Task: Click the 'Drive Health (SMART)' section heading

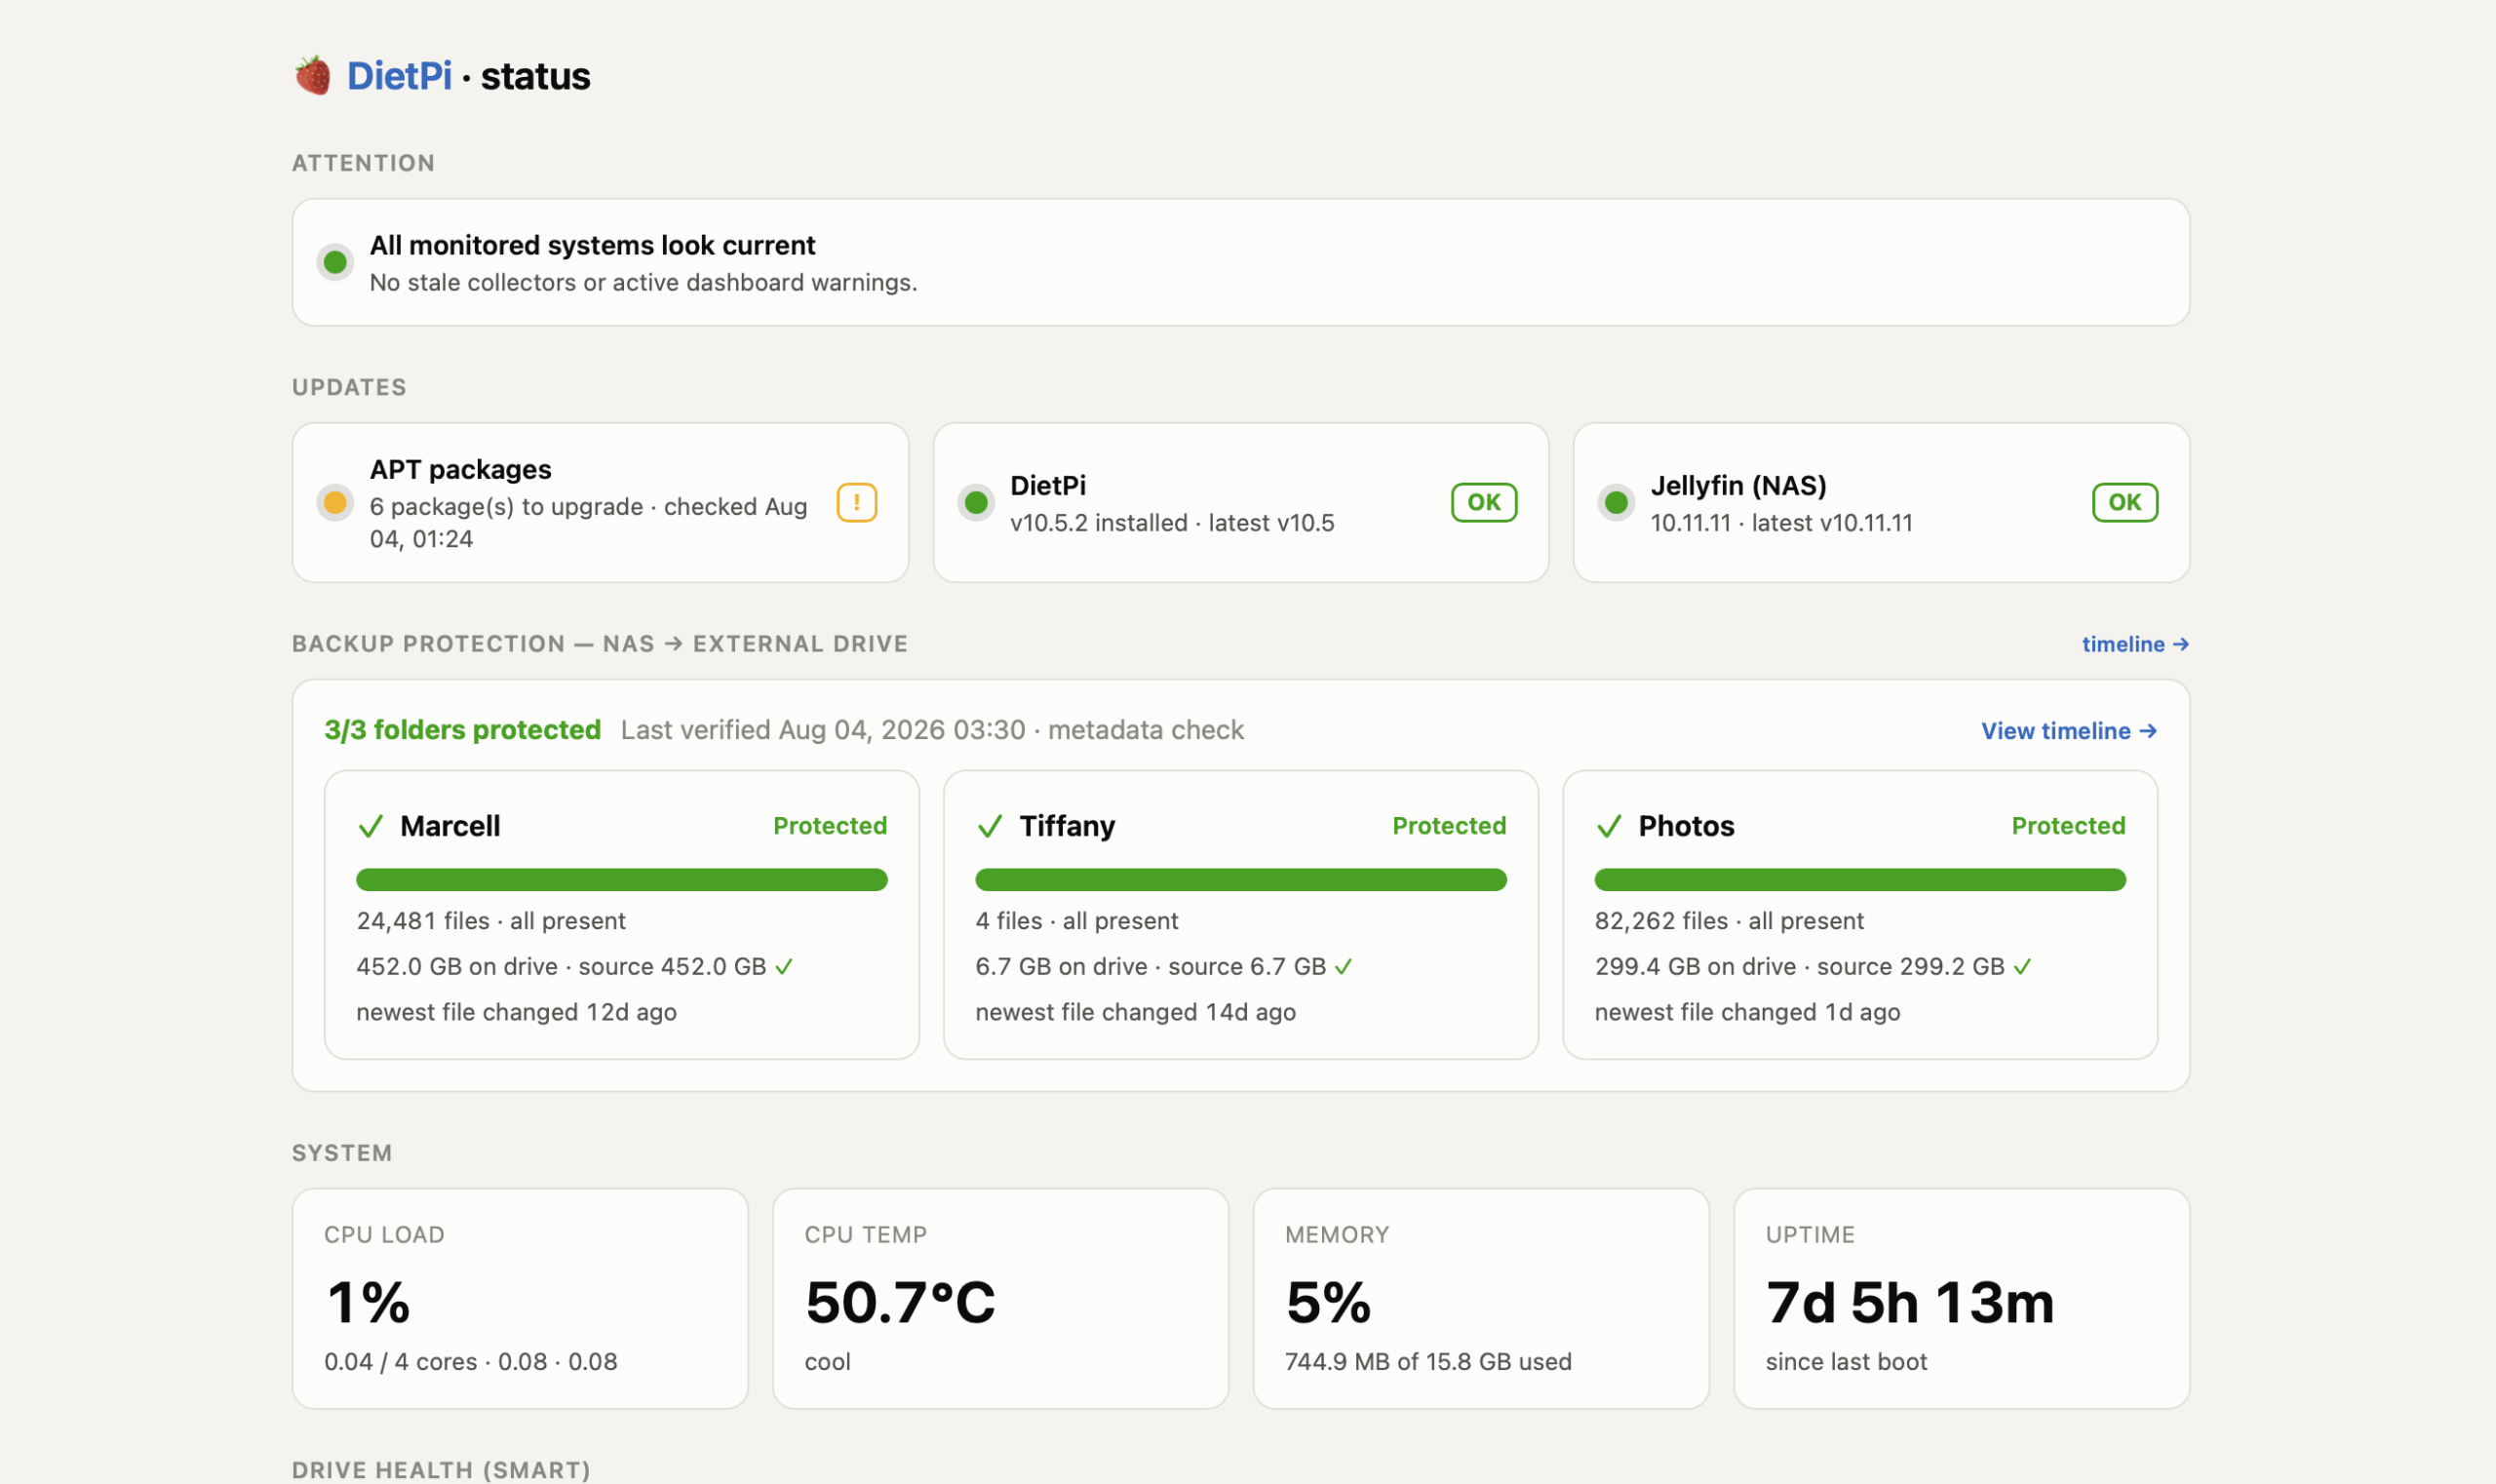Action: [x=441, y=1469]
